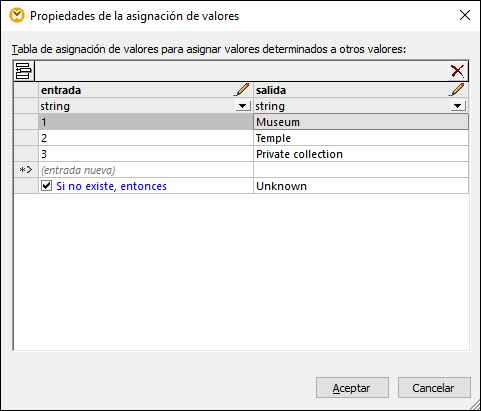The height and width of the screenshot is (411, 481).
Task: Select the Museum output cell
Action: [x=361, y=122]
